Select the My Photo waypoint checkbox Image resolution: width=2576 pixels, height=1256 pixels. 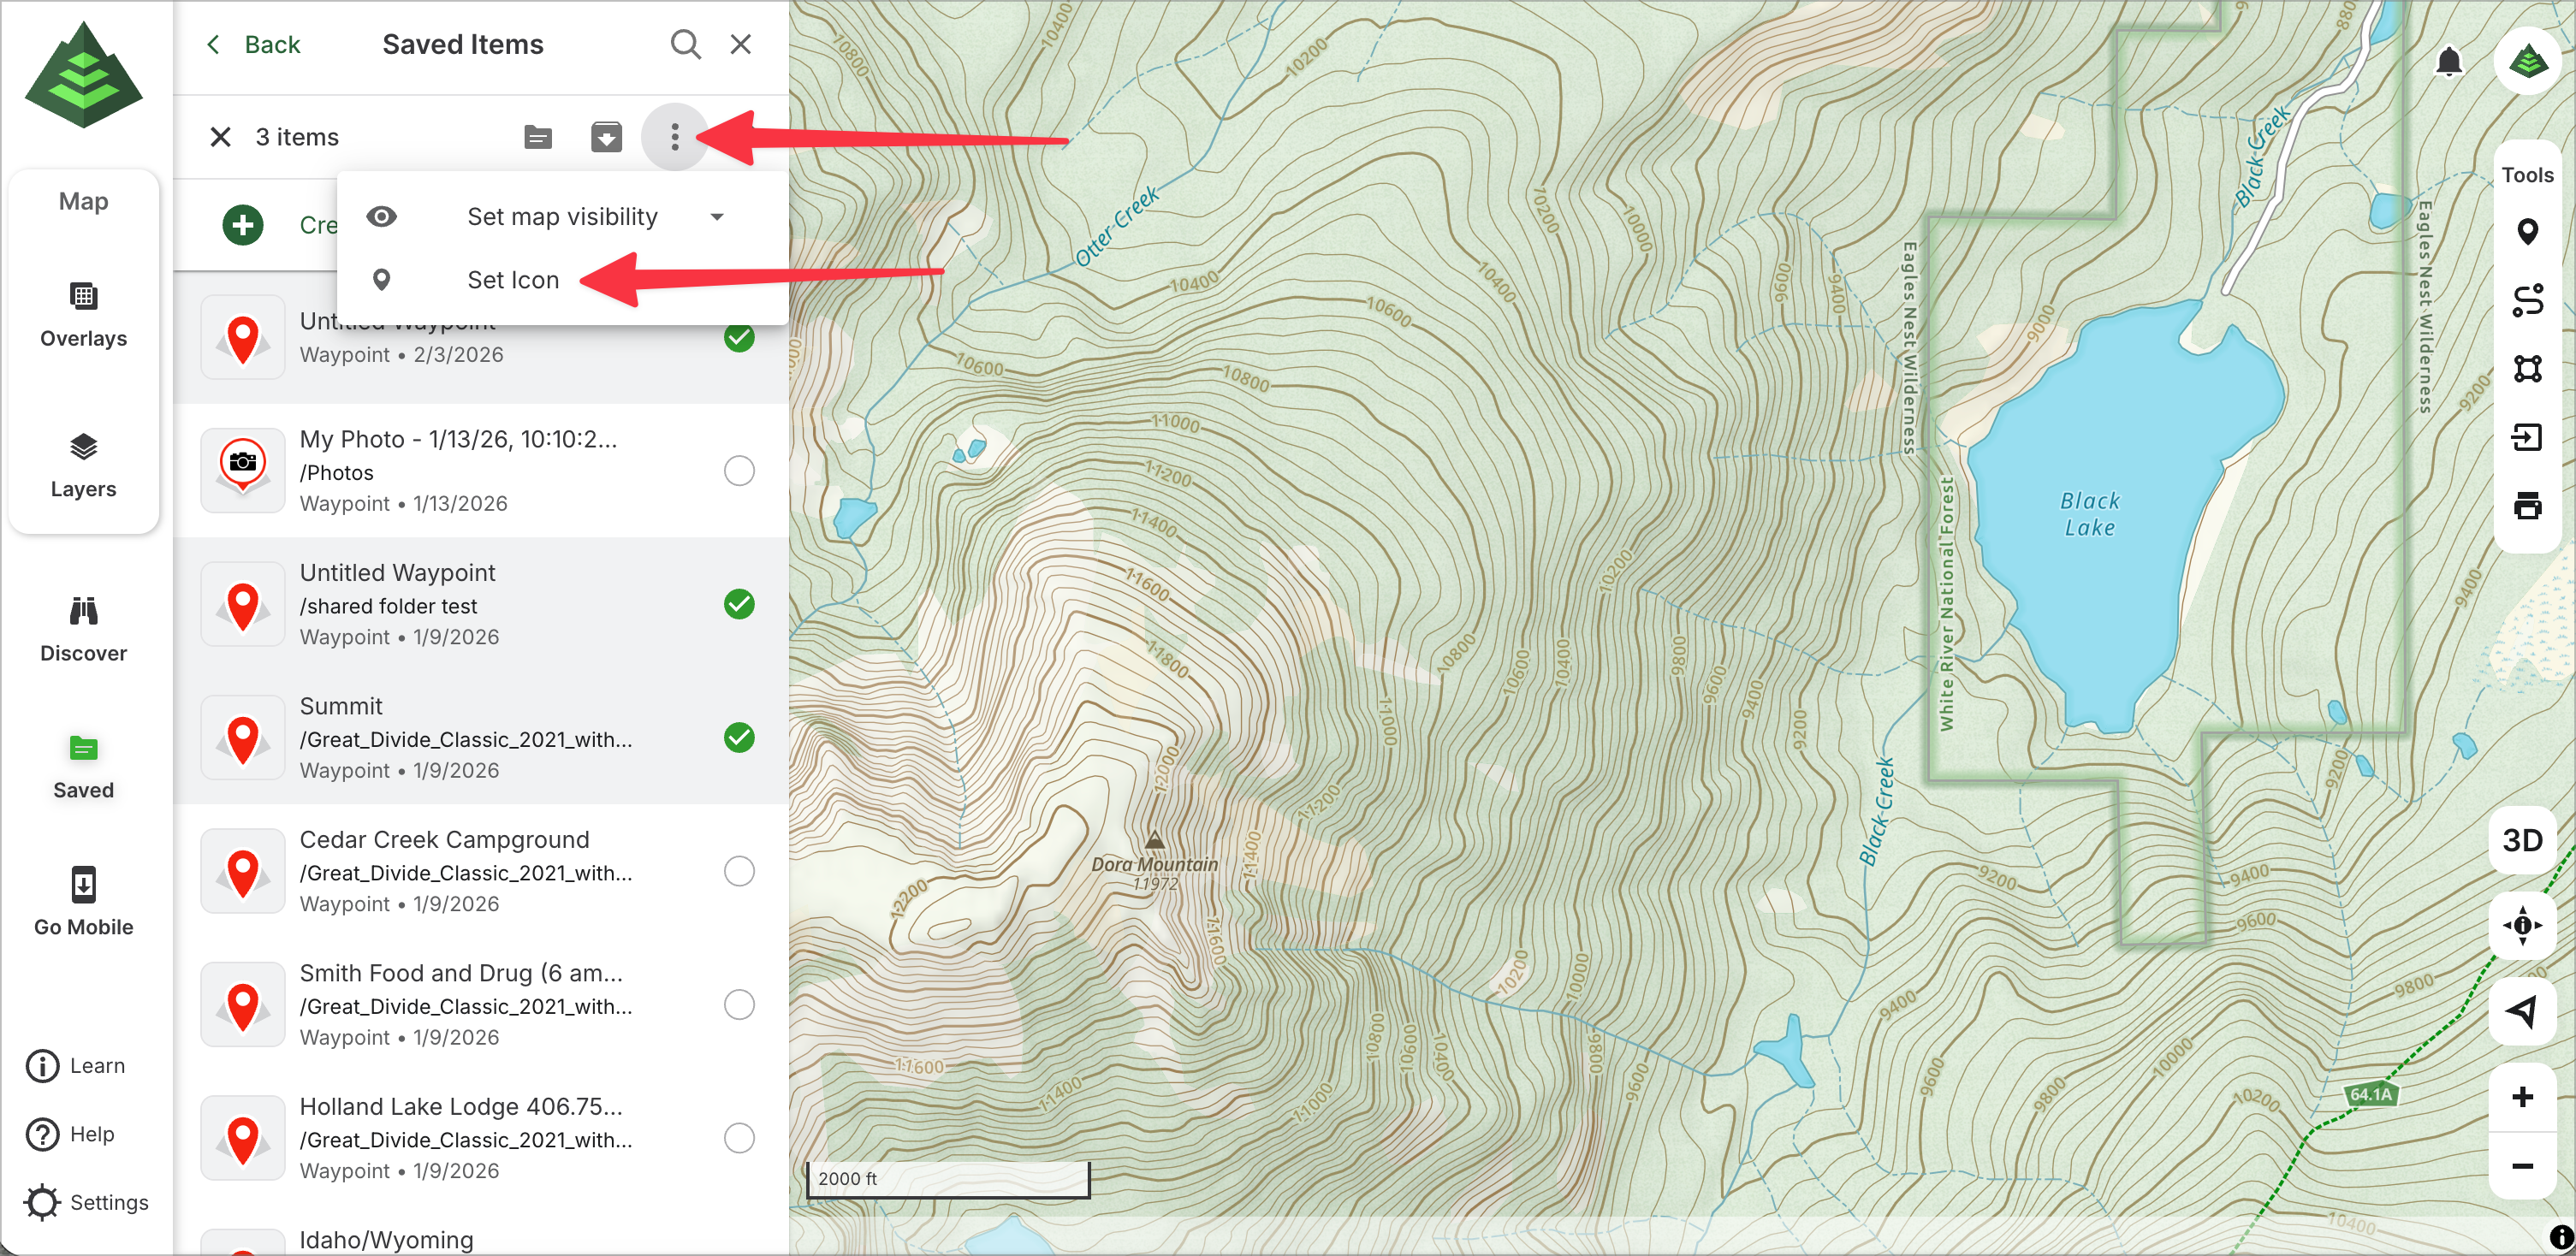pyautogui.click(x=739, y=471)
